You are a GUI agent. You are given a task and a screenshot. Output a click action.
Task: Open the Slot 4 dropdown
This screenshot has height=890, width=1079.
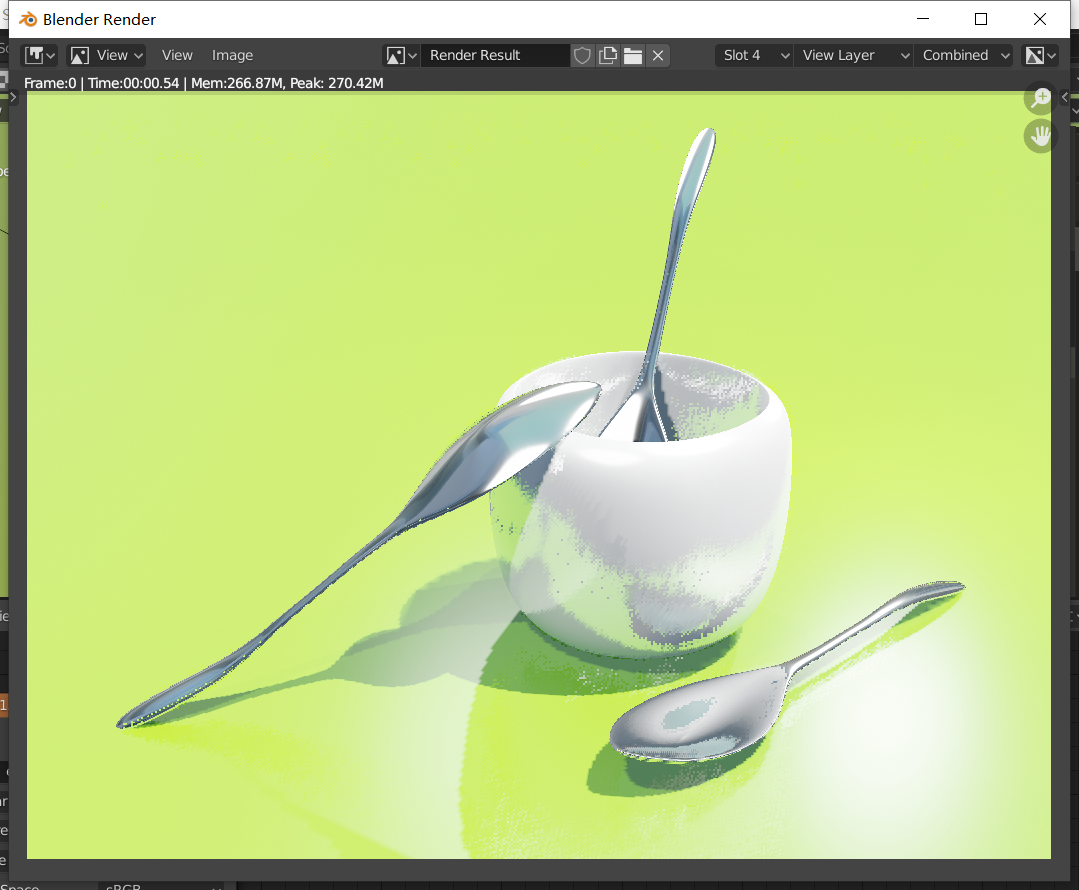click(754, 55)
